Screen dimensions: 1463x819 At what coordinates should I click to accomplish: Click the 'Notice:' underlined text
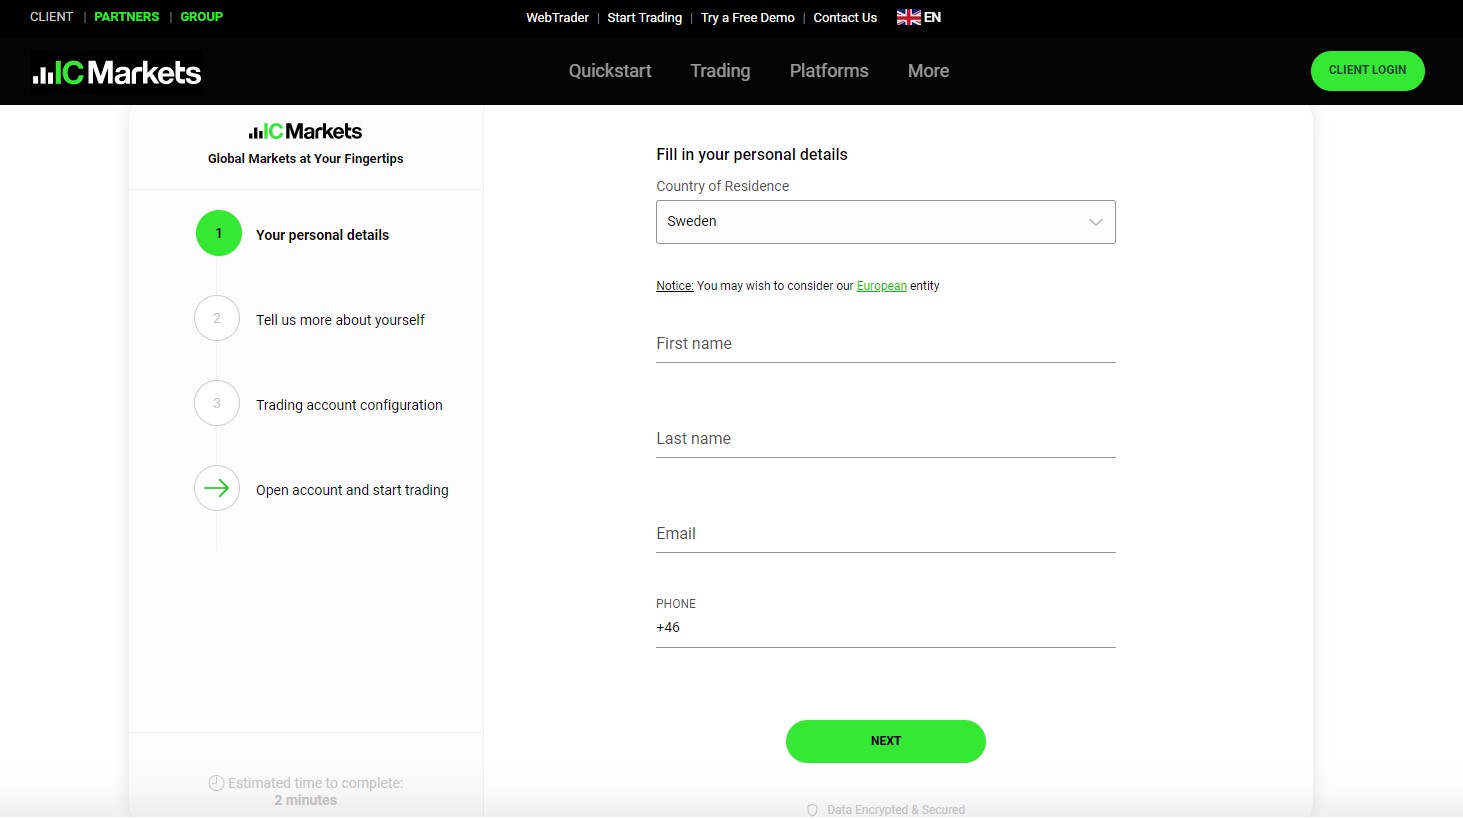675,286
